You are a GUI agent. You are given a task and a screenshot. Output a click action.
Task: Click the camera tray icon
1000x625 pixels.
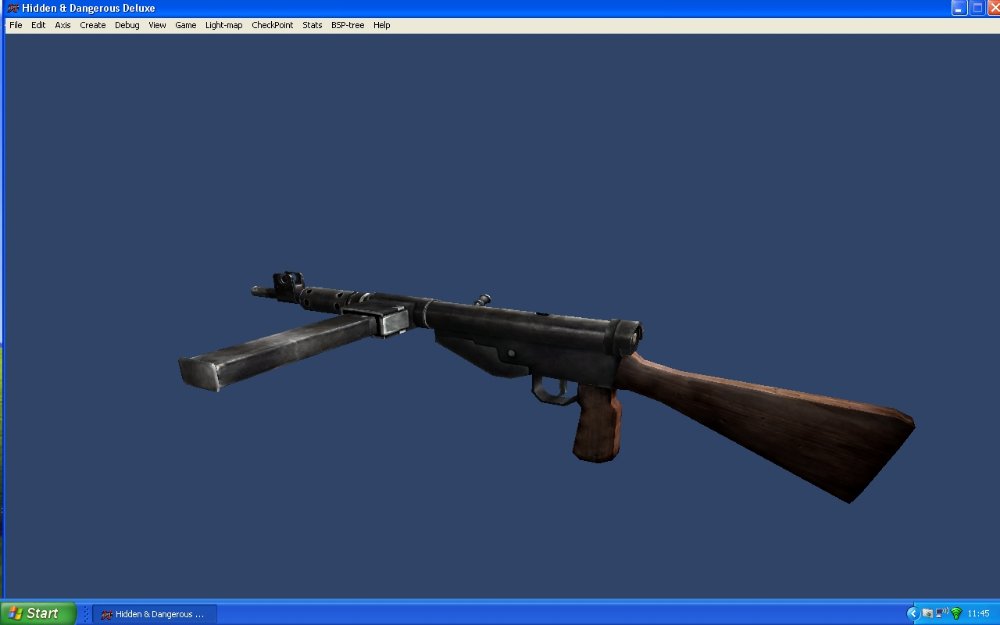(x=927, y=614)
